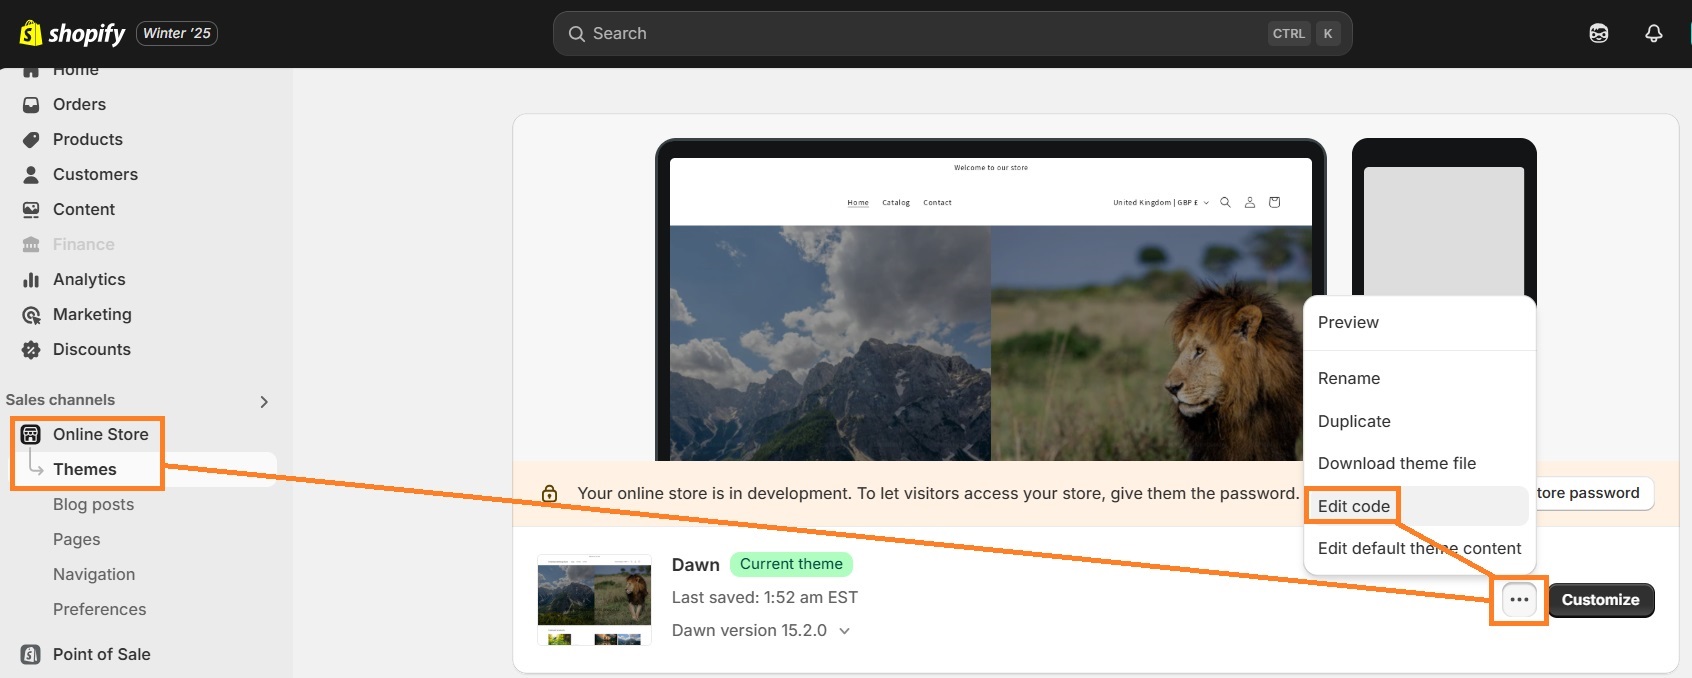Click the Discounts badge icon

click(x=31, y=349)
